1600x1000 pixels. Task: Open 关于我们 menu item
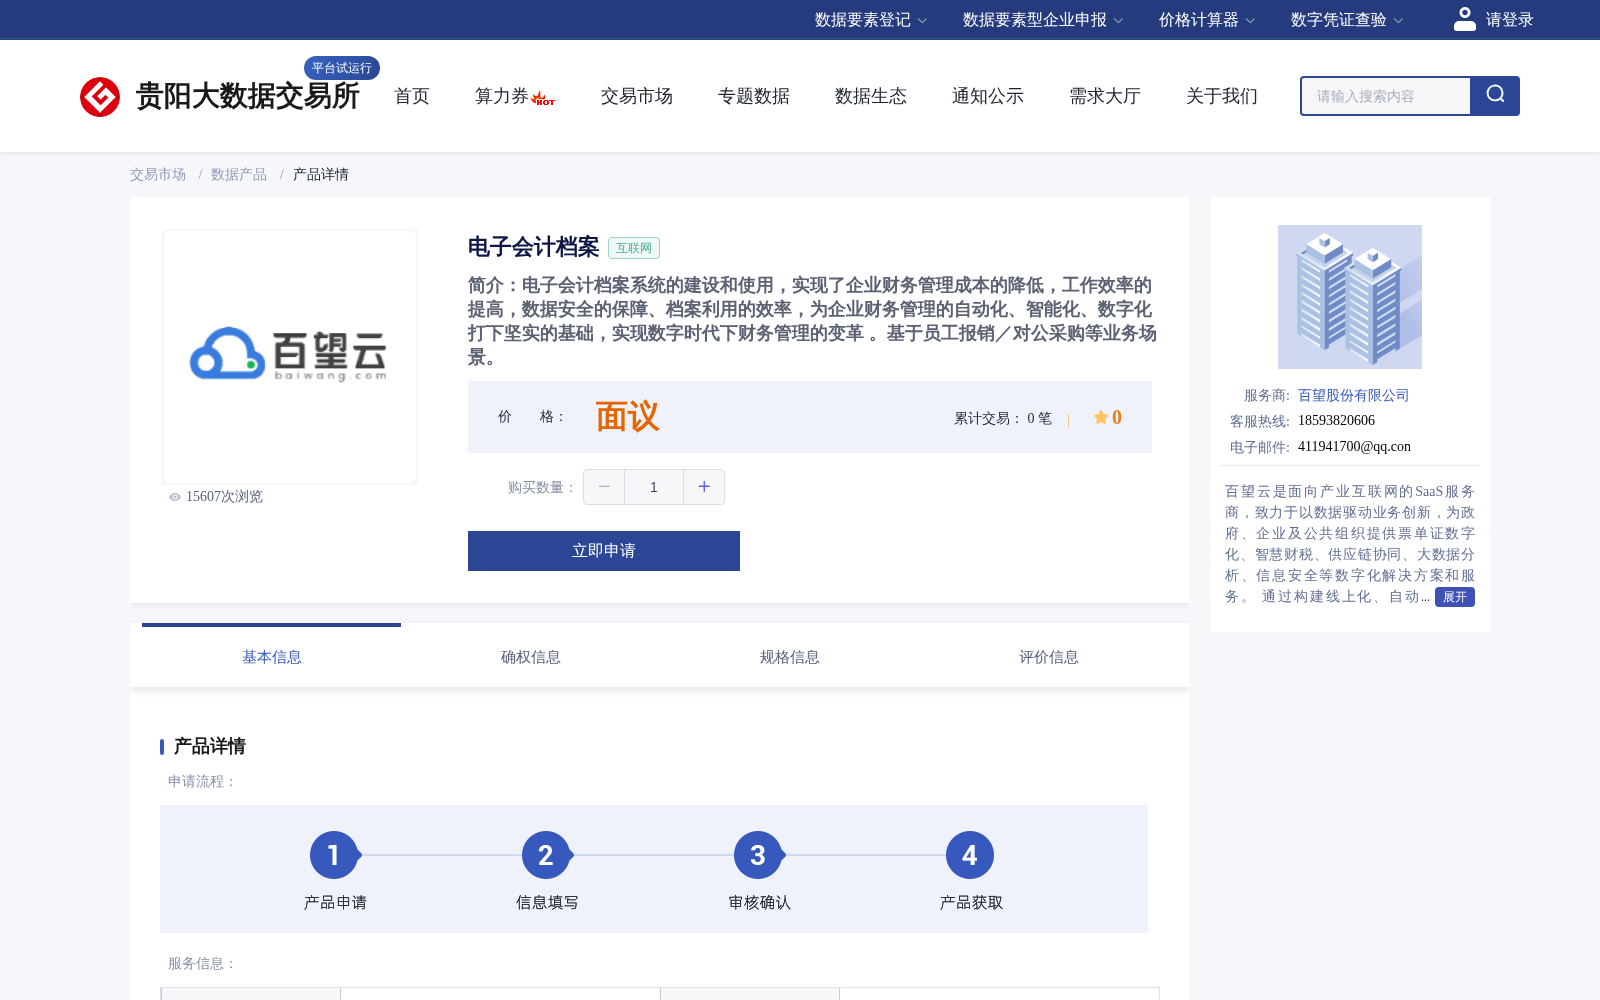pyautogui.click(x=1222, y=96)
